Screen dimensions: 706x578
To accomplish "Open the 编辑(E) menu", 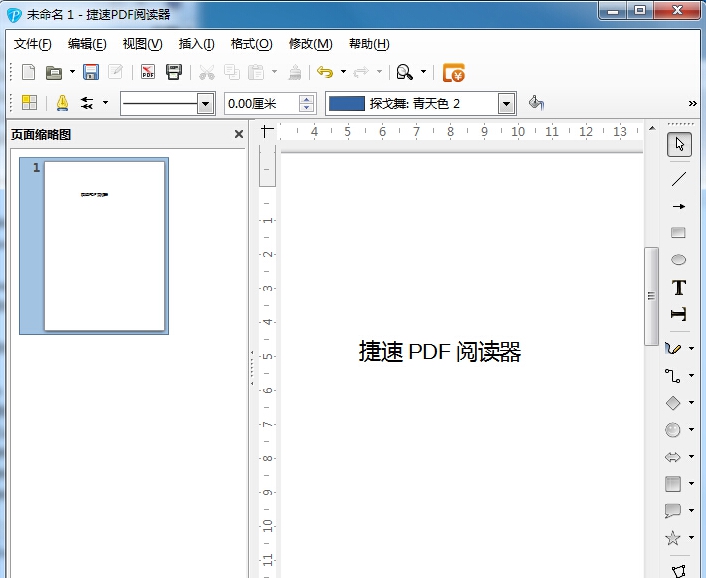I will click(87, 44).
